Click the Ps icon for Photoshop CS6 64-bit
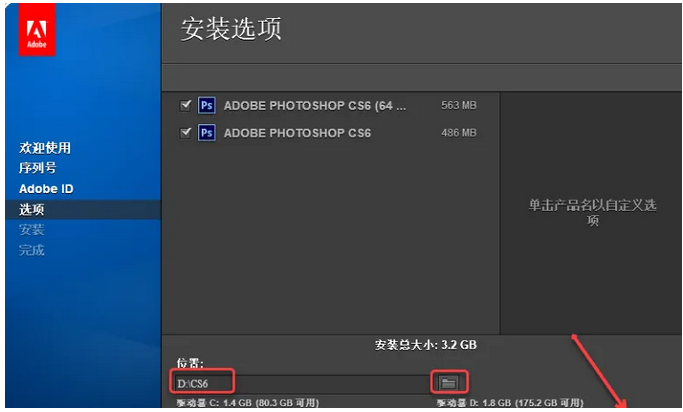This screenshot has width=683, height=412. point(206,105)
